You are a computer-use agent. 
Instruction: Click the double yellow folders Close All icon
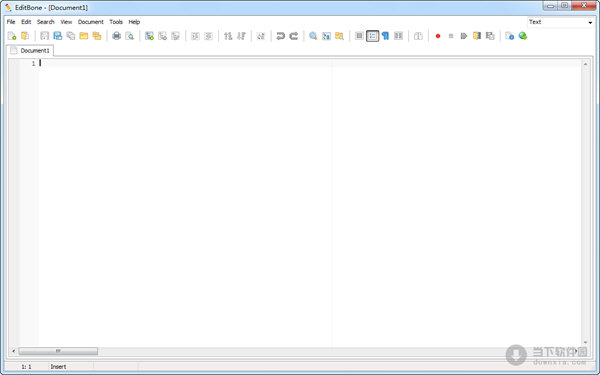coord(97,36)
